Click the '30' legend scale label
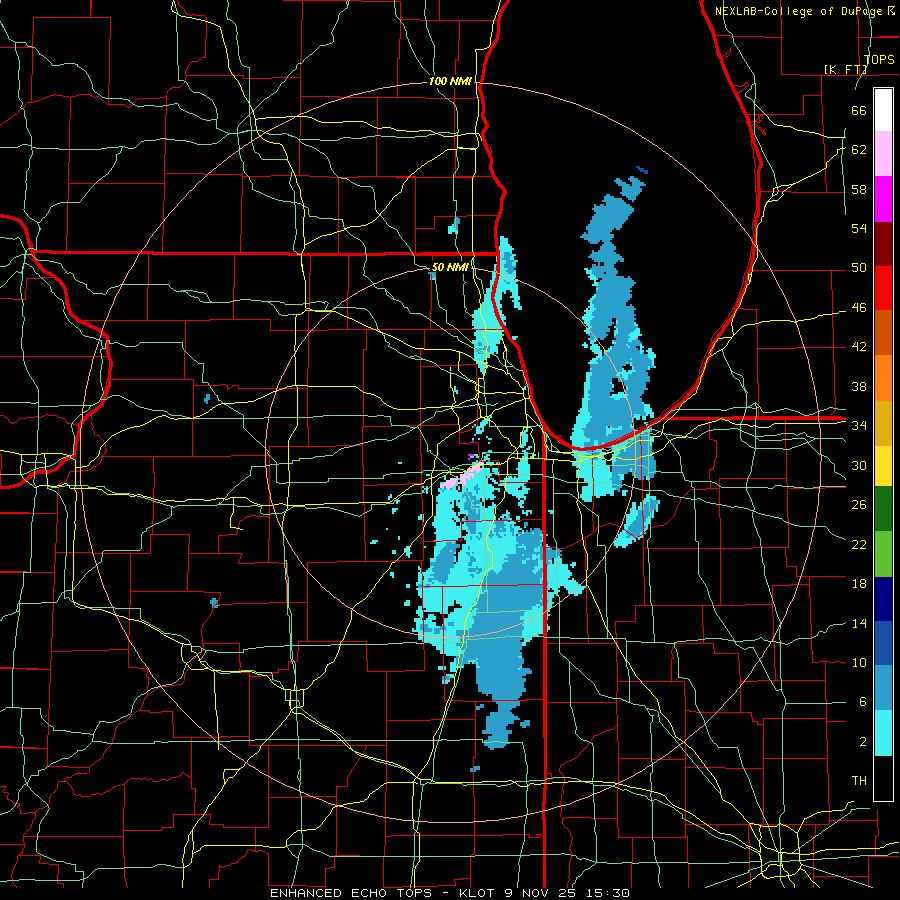The height and width of the screenshot is (900, 900). point(859,465)
